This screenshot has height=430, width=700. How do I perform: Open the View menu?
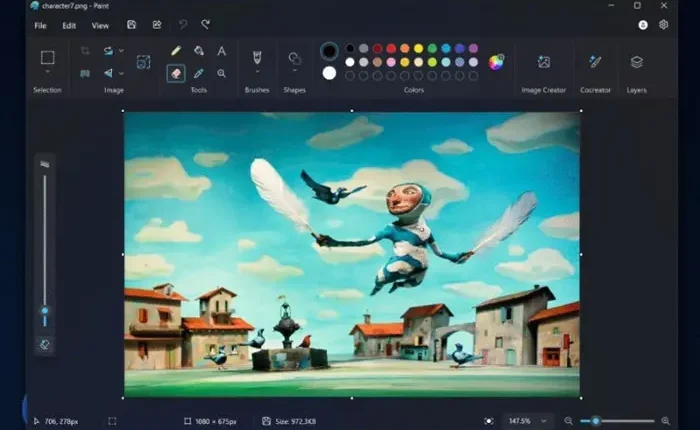click(100, 25)
